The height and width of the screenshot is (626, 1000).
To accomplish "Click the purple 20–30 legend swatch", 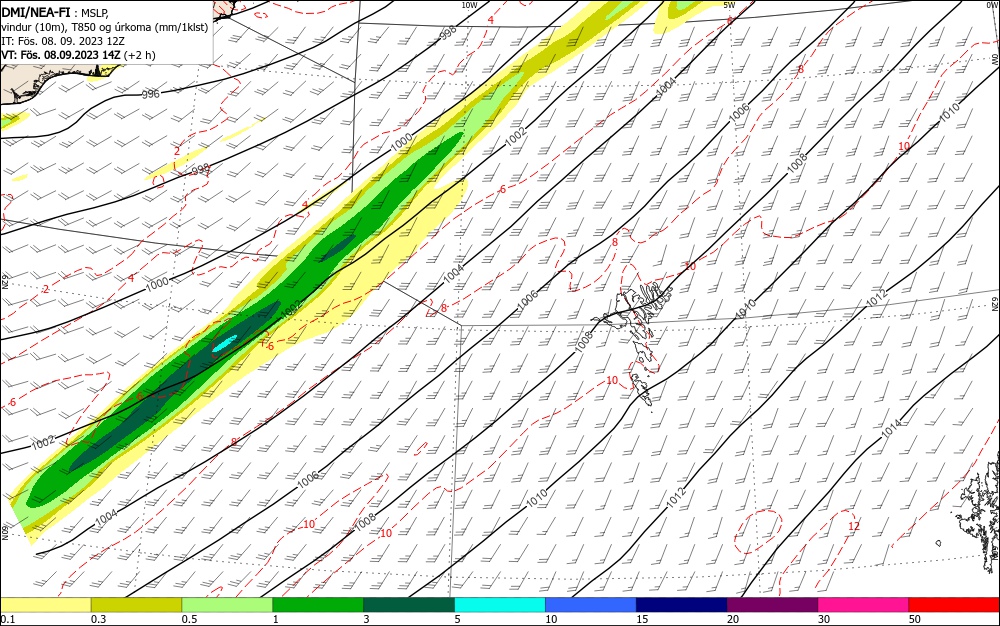I will pos(772,605).
